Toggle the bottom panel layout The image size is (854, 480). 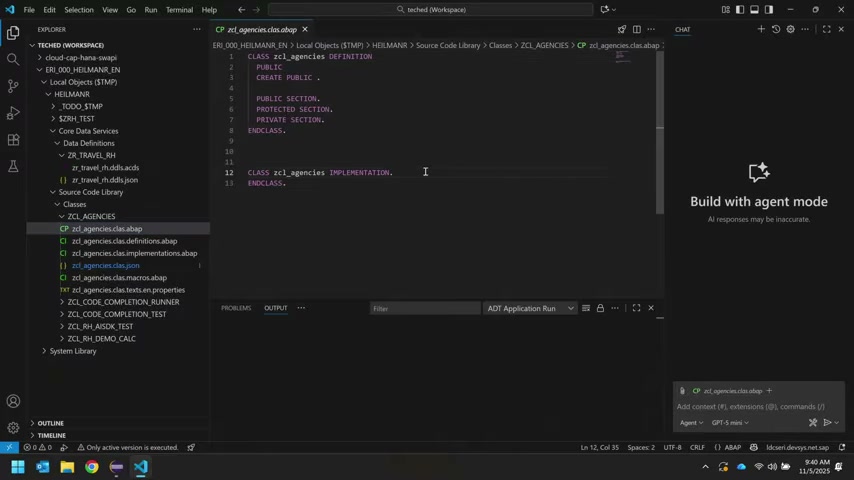tap(754, 10)
